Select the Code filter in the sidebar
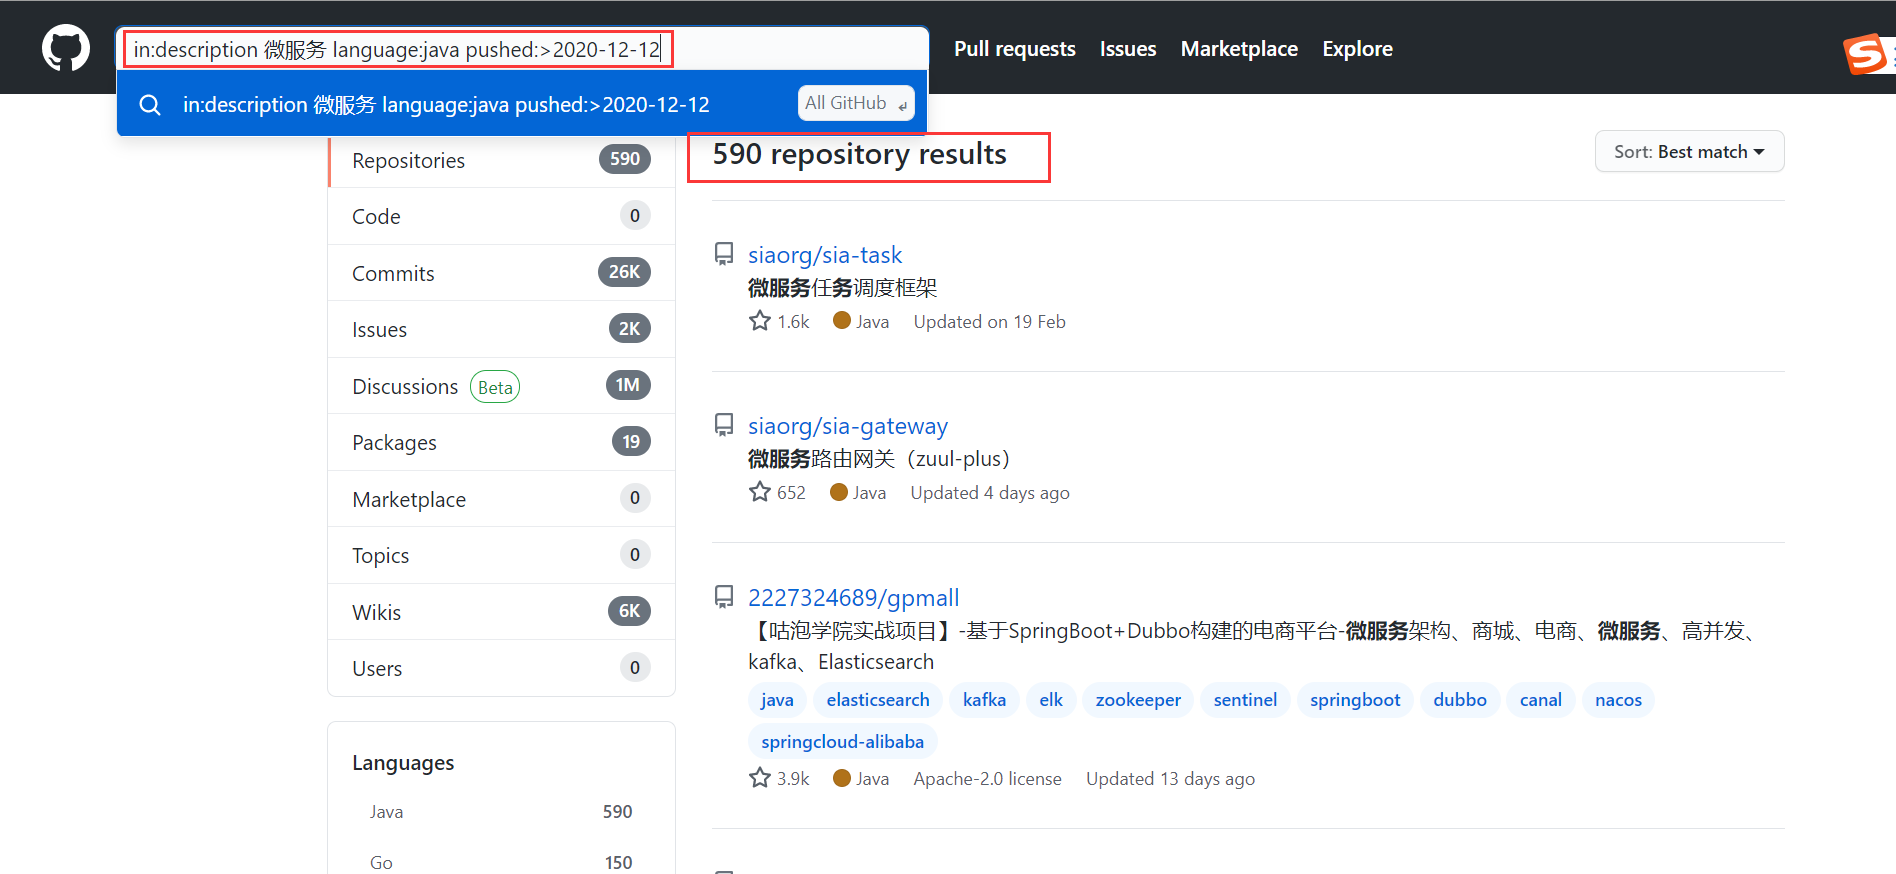1896x874 pixels. point(502,216)
